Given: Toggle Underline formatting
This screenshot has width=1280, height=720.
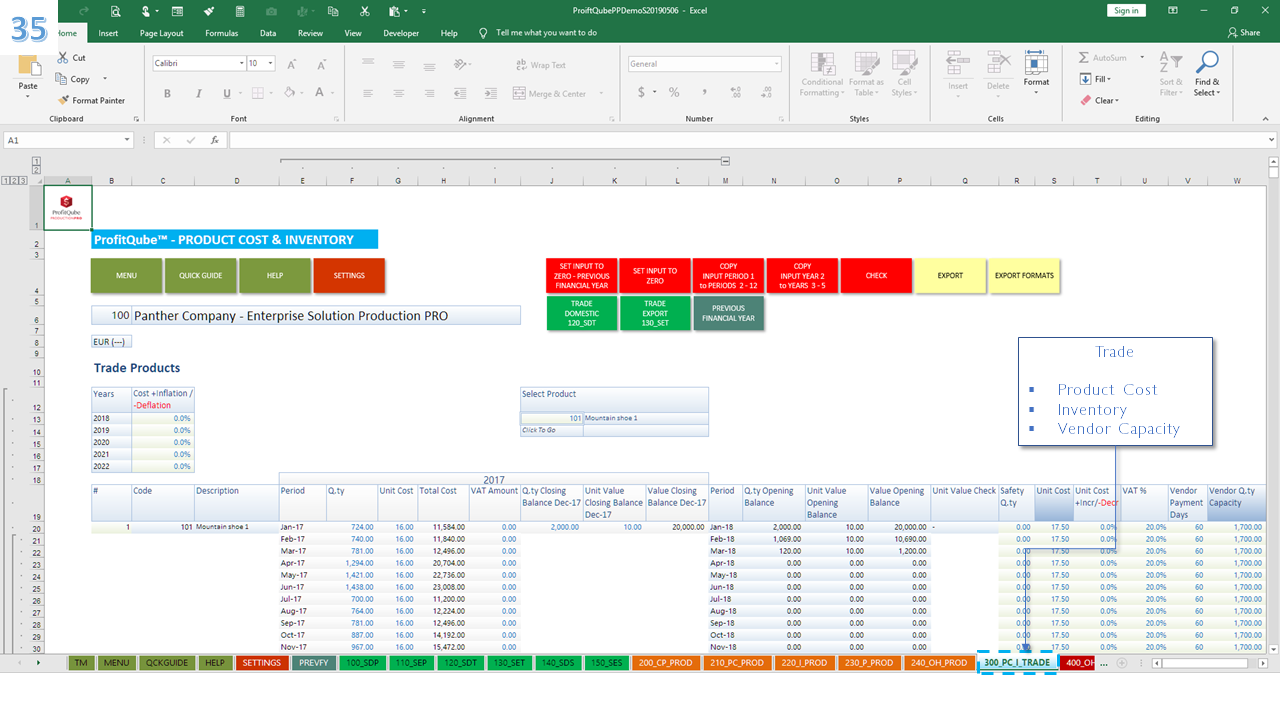Looking at the screenshot, I should pos(227,94).
